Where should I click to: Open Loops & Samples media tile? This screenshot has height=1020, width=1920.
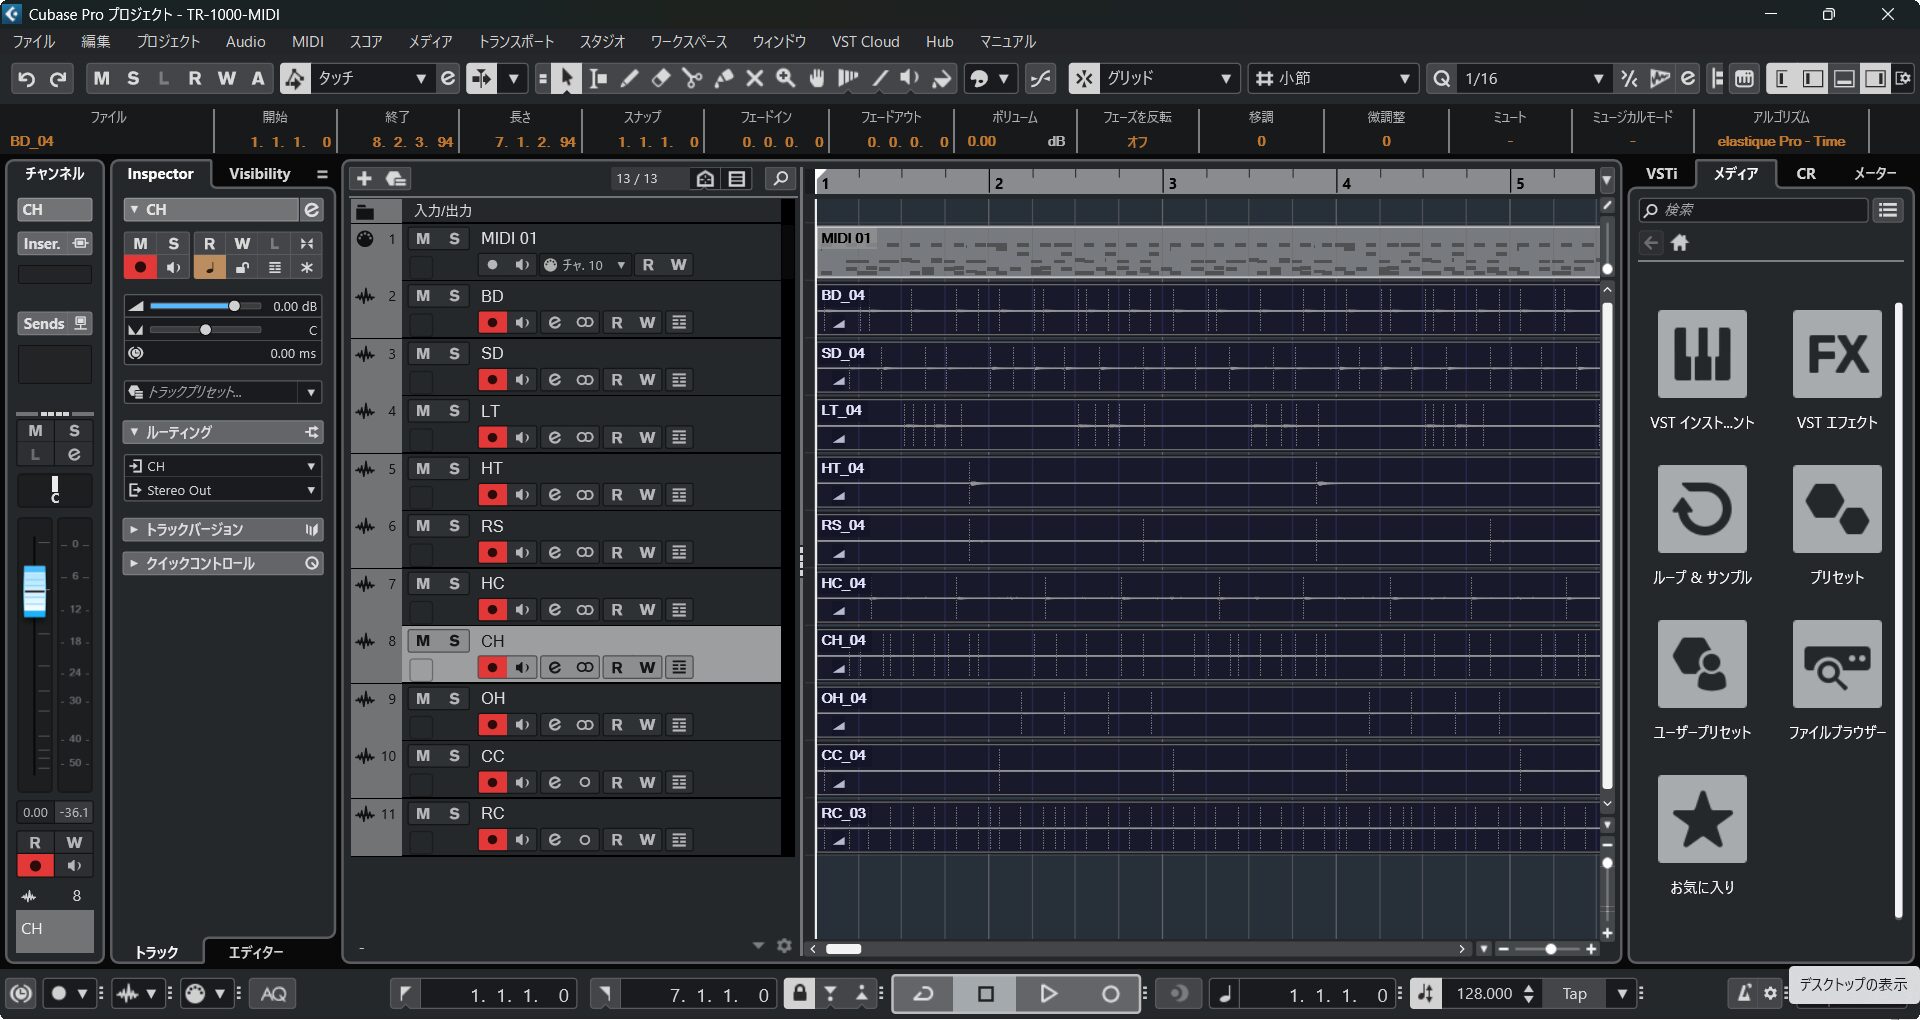click(1701, 510)
